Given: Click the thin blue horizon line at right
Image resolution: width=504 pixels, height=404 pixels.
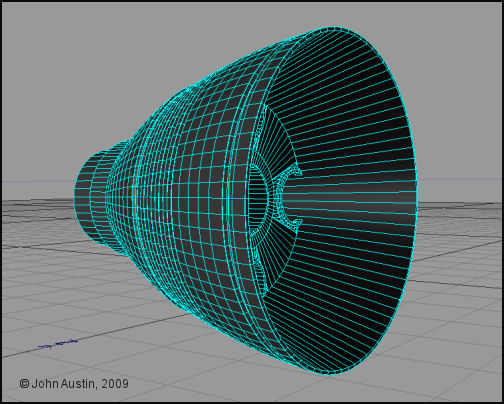Looking at the screenshot, I should [x=460, y=179].
